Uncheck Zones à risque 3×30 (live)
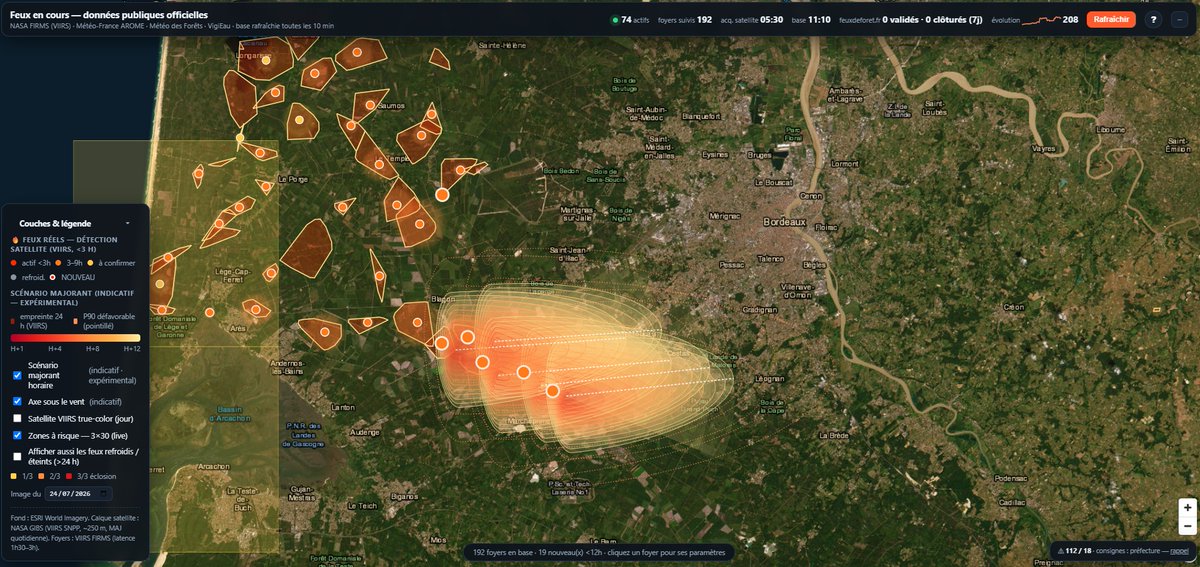This screenshot has width=1200, height=567. click(17, 436)
